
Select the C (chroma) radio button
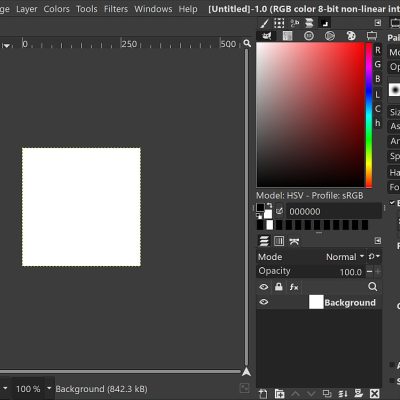(x=378, y=109)
